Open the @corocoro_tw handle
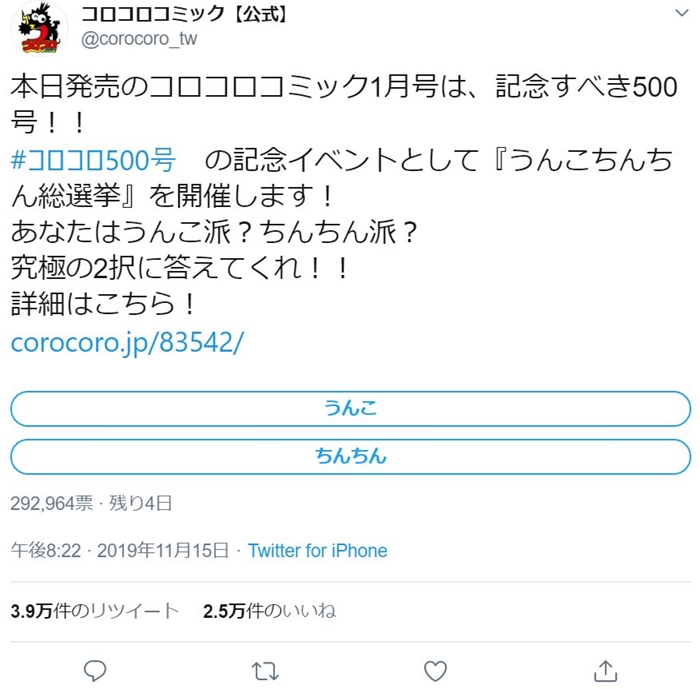700x689 pixels. 139,39
